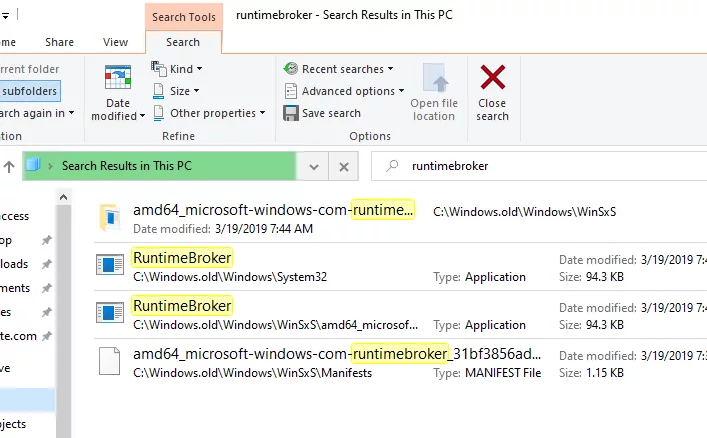Open the Share ribbon tab
The height and width of the screenshot is (438, 707).
[x=60, y=42]
